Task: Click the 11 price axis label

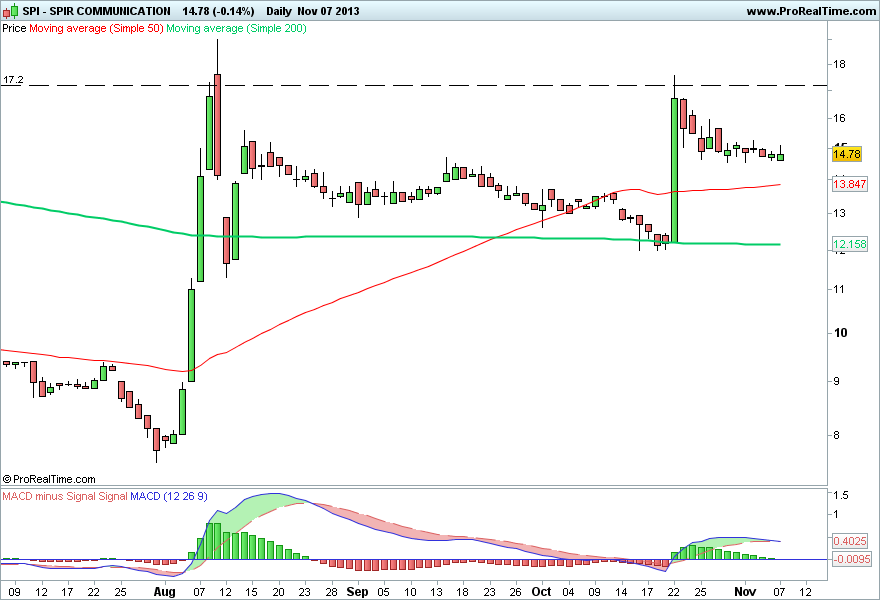Action: pos(839,289)
